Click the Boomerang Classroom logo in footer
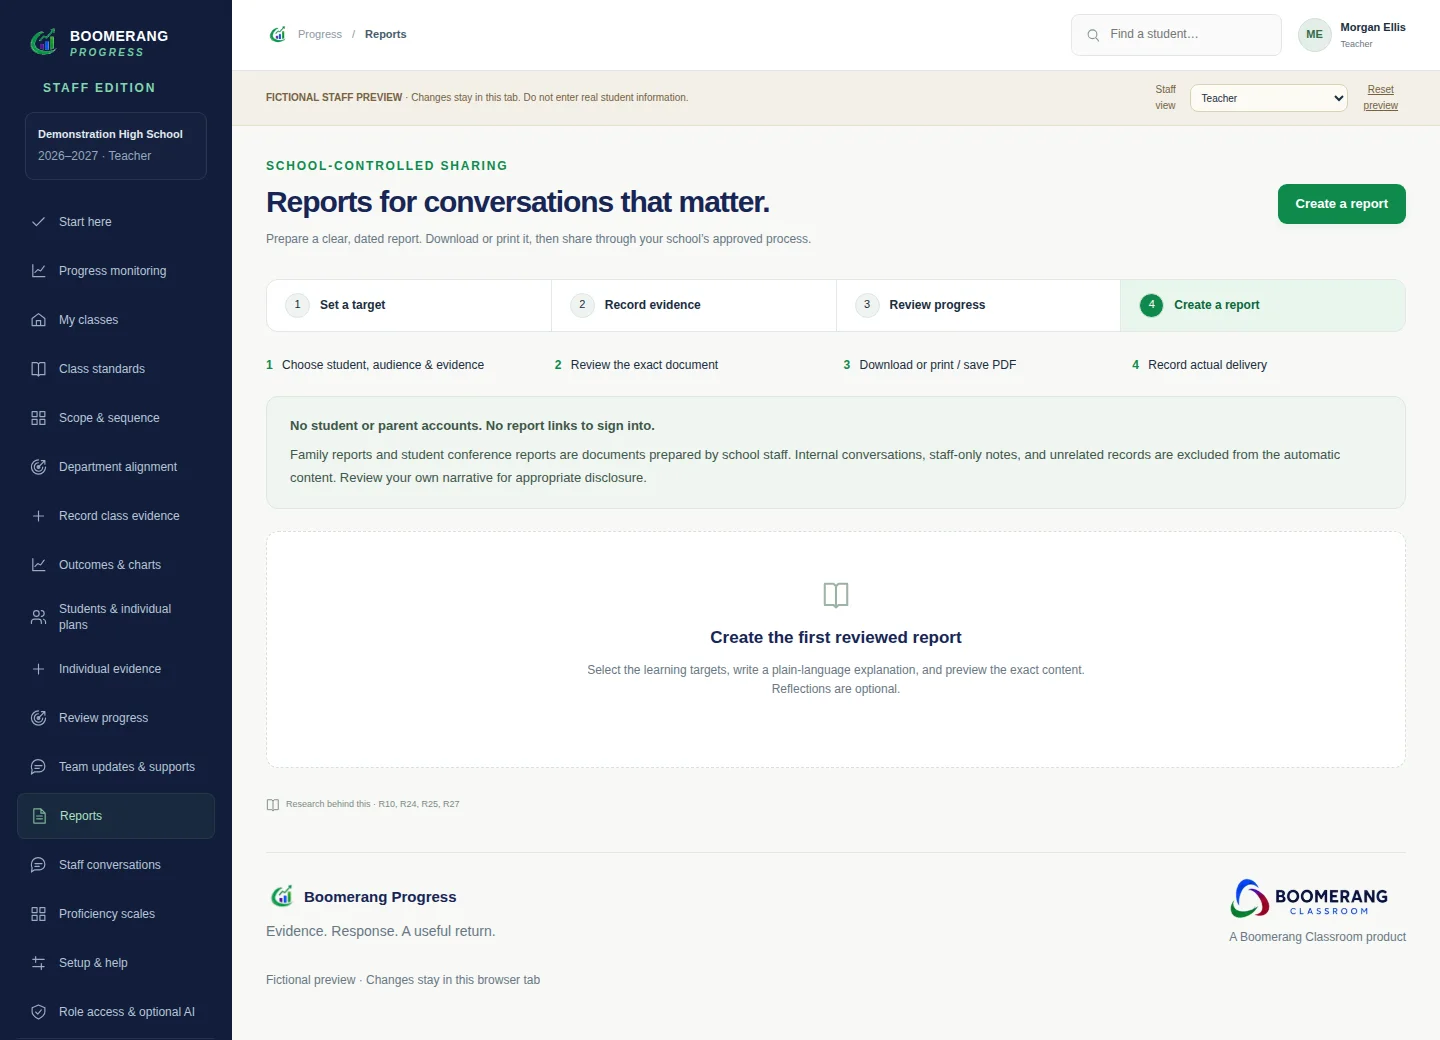 (1309, 898)
